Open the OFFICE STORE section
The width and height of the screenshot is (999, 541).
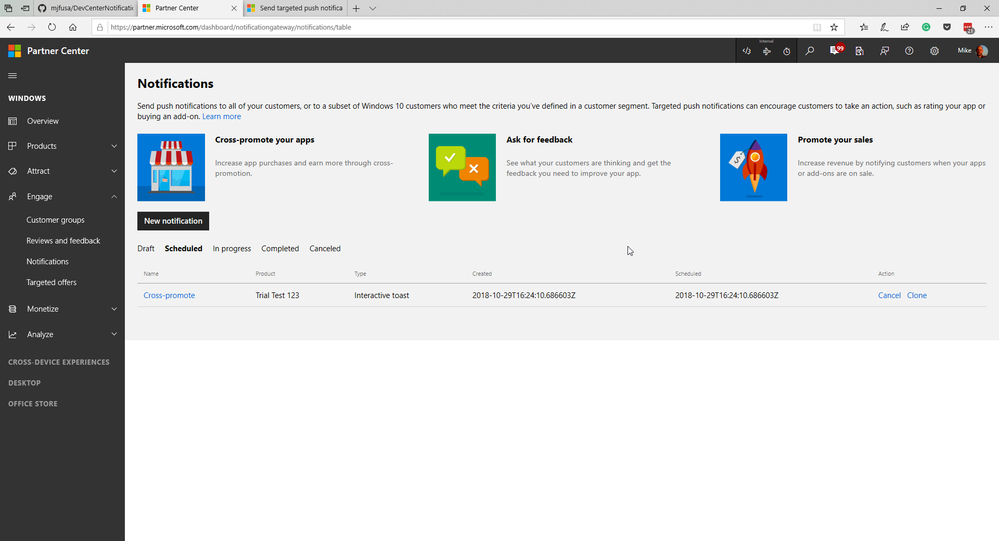(32, 404)
